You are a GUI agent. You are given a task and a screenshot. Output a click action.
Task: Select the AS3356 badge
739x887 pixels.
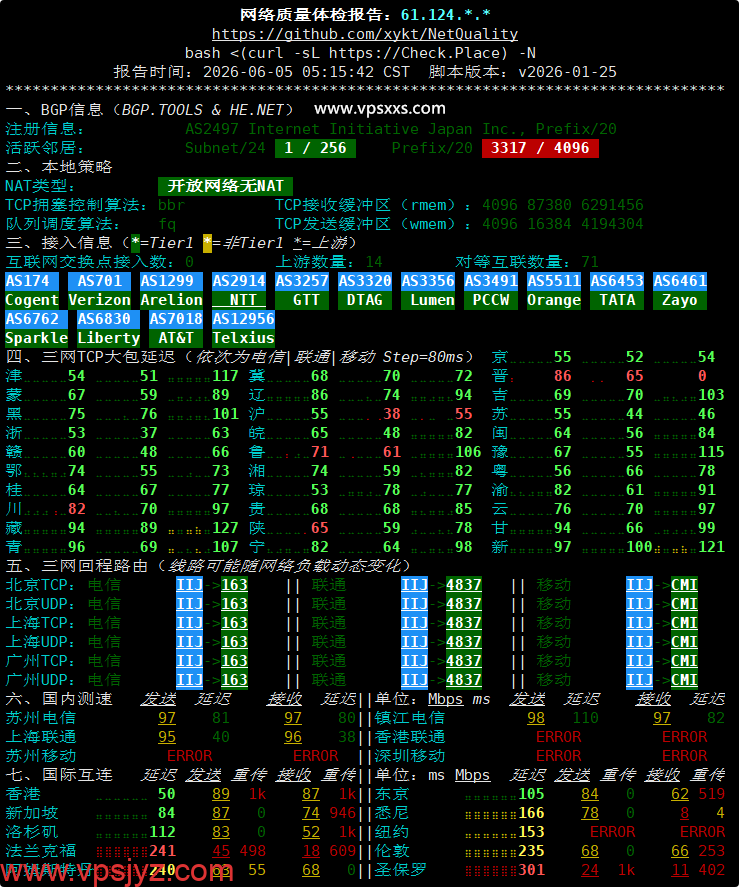tap(428, 281)
